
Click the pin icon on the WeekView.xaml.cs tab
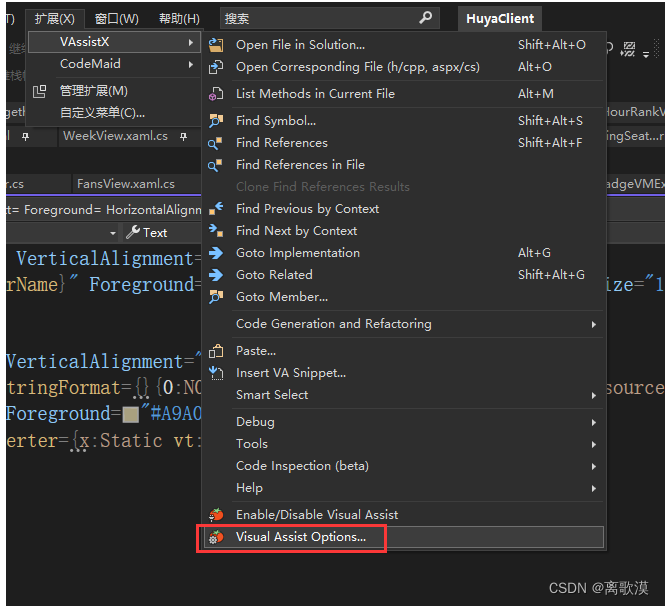183,137
